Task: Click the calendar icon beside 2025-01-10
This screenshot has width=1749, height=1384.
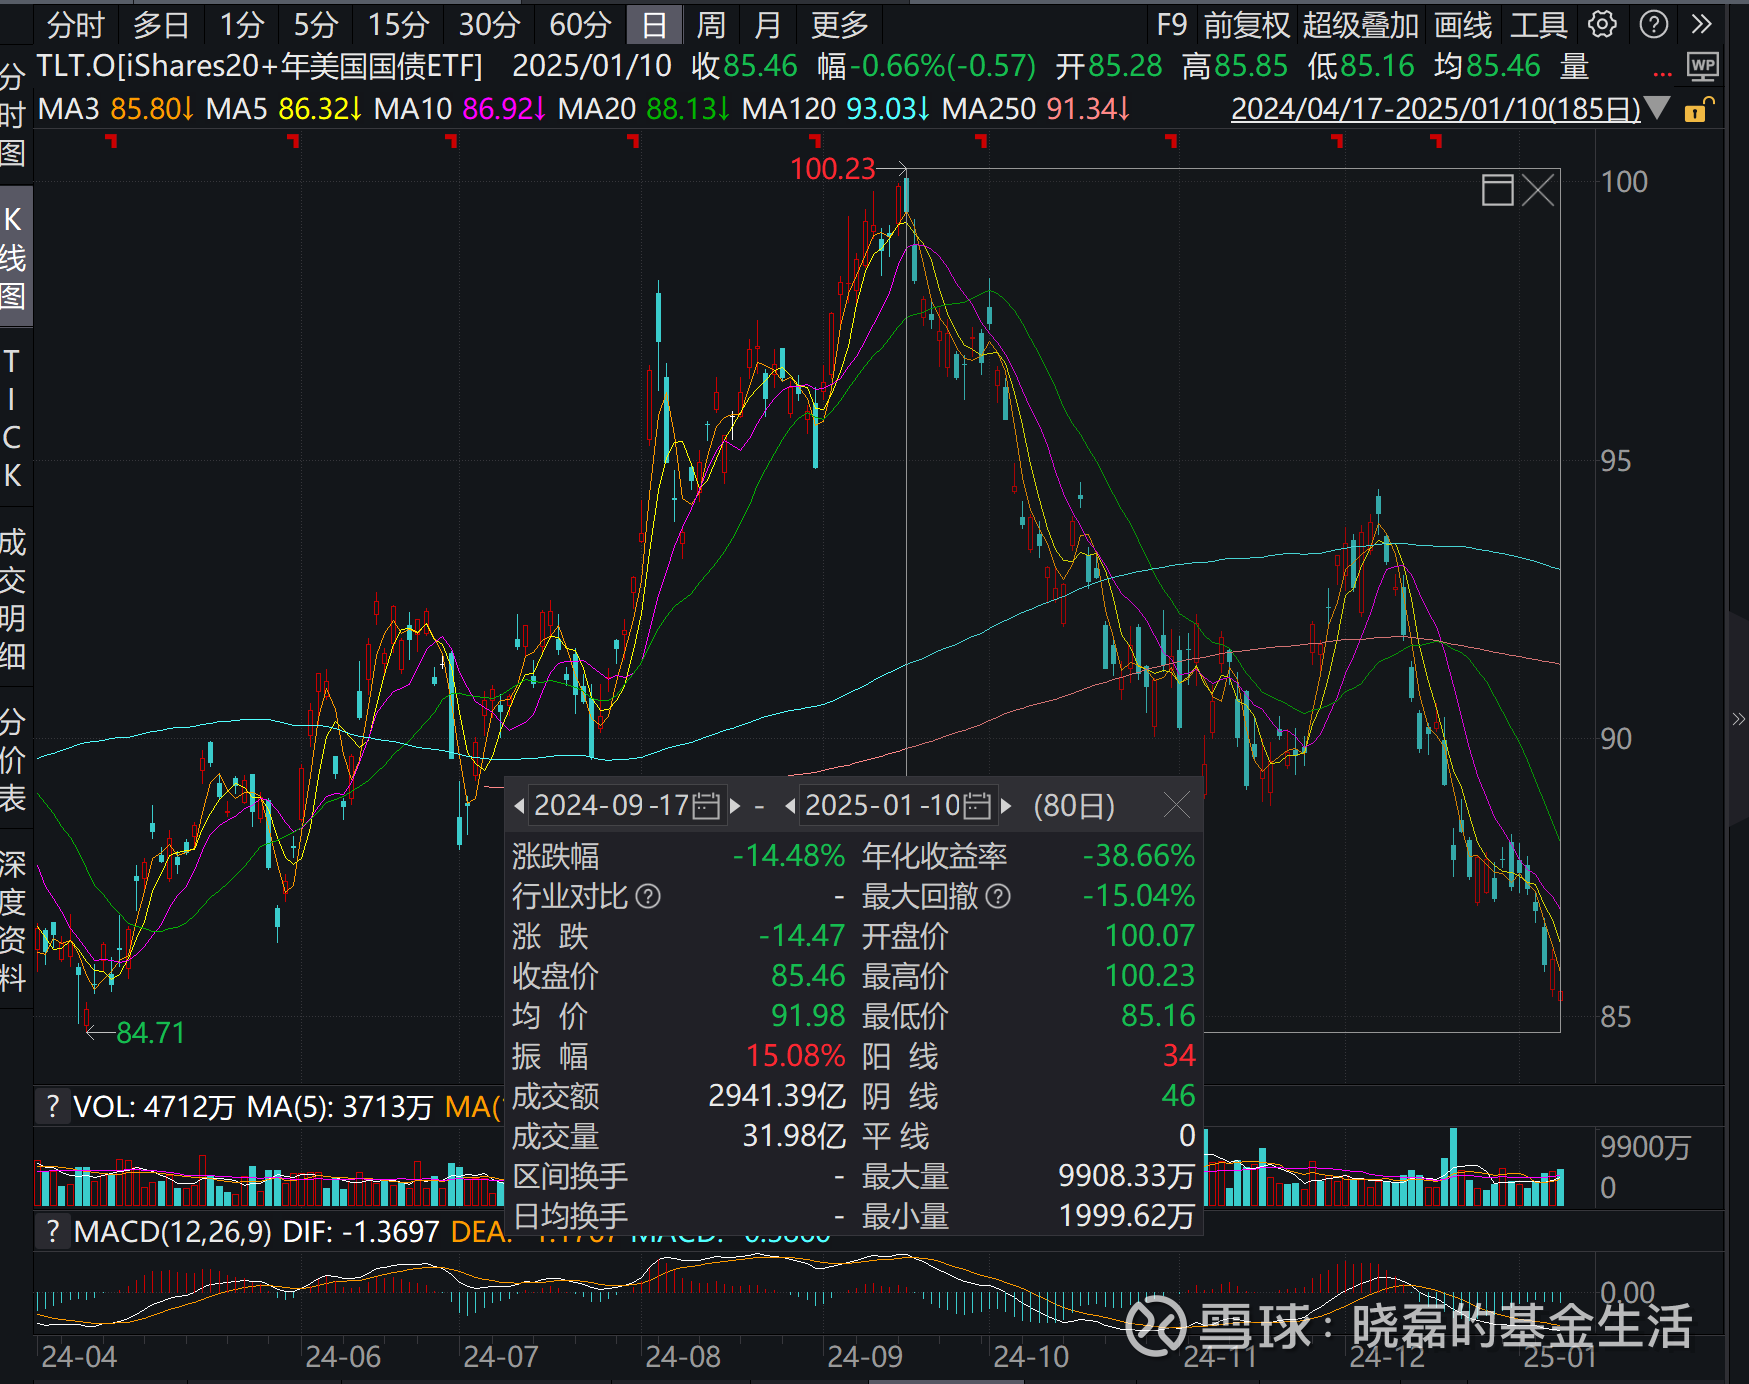Action: 978,805
